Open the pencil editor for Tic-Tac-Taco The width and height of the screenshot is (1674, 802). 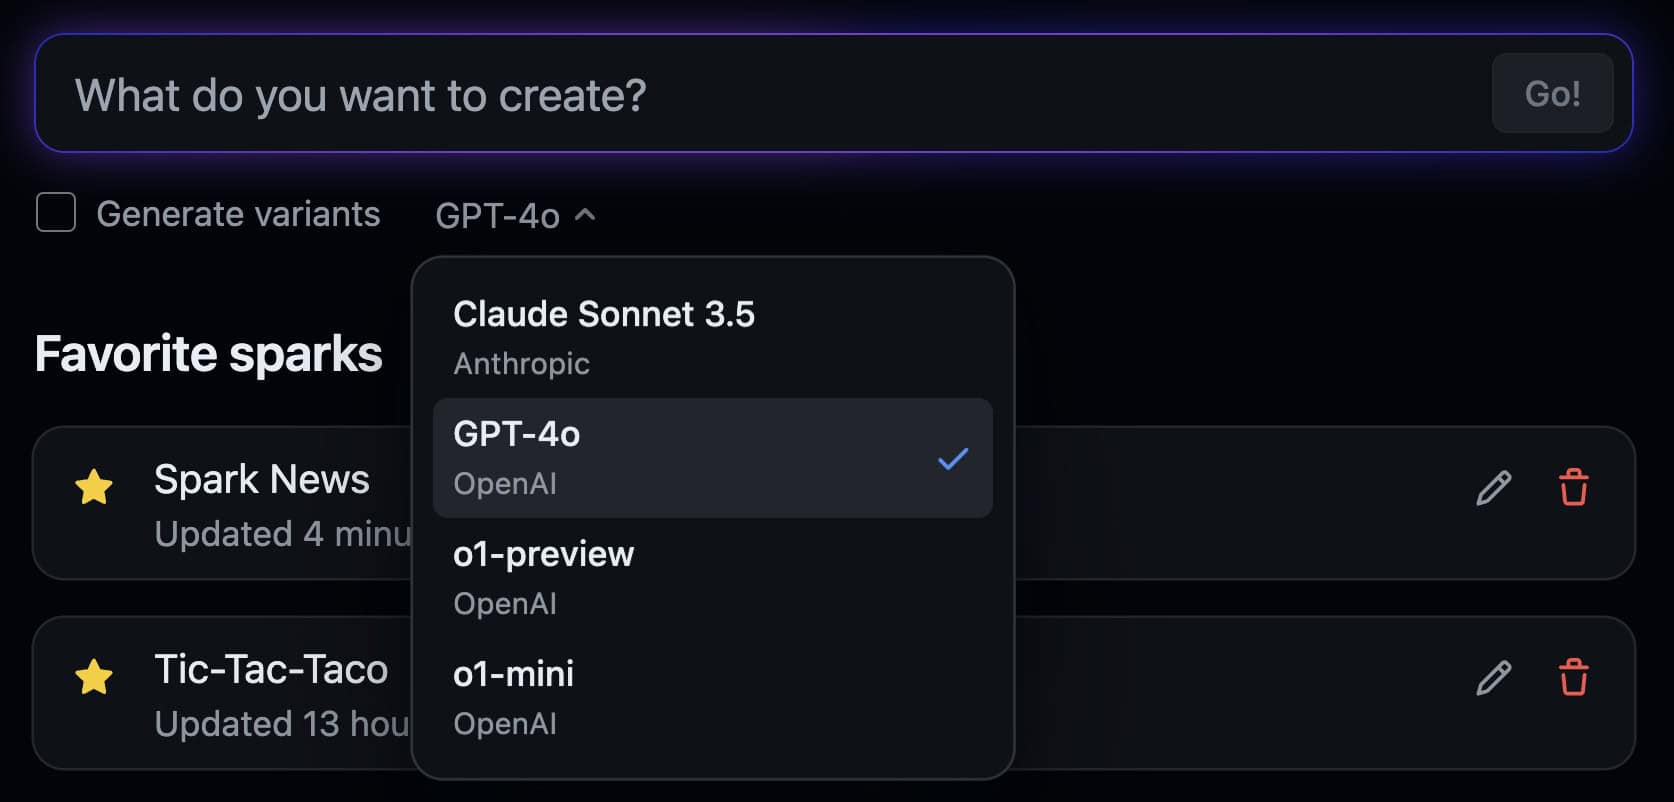1492,678
